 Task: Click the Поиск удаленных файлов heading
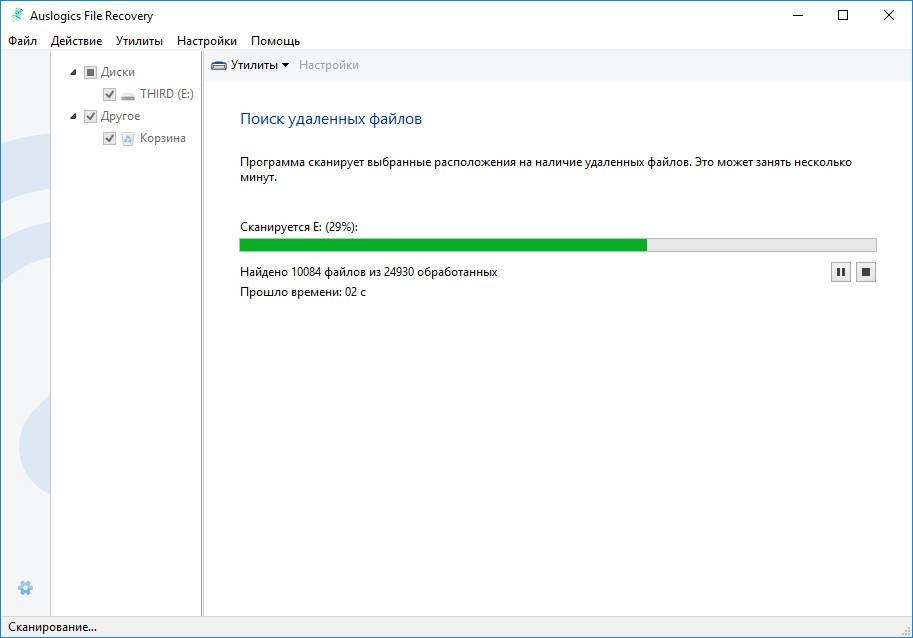[x=331, y=119]
